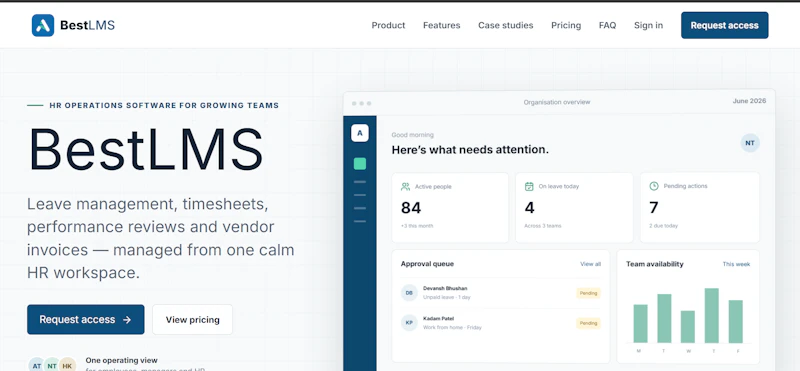Select Pricing in the navigation bar
Image resolution: width=800 pixels, height=371 pixels.
566,25
